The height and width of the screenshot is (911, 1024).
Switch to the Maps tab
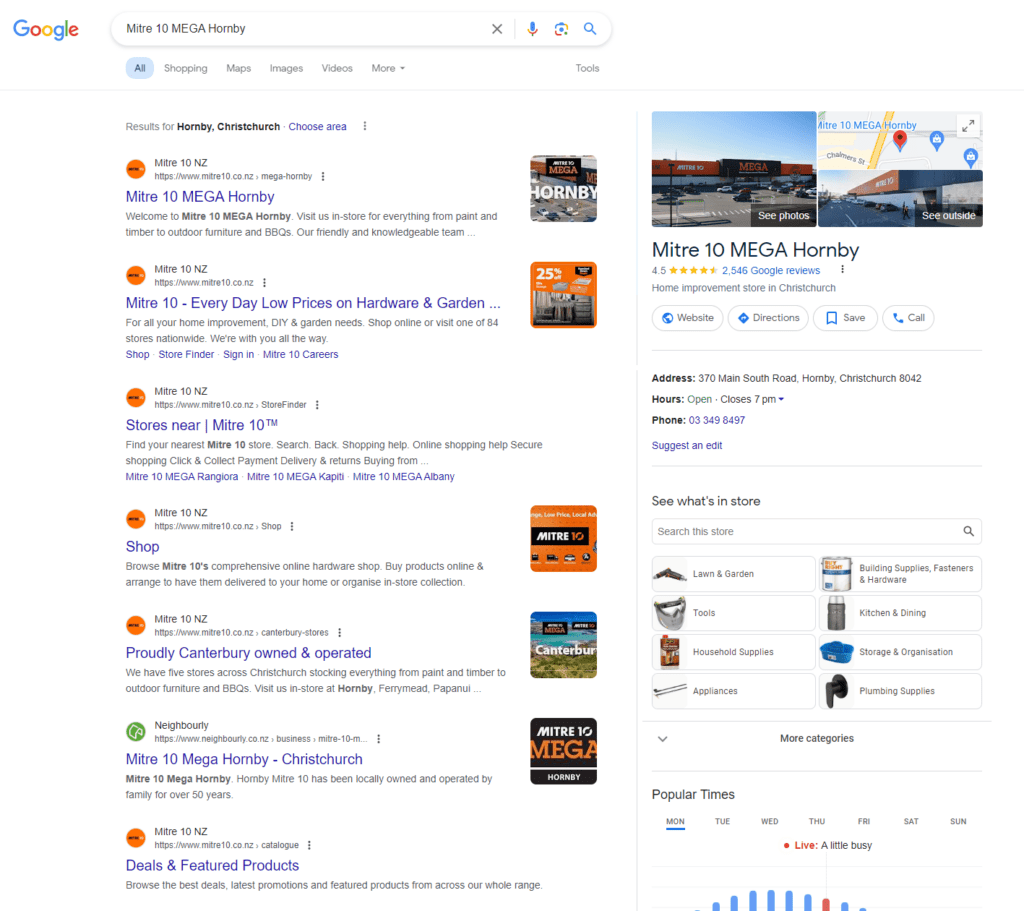point(238,68)
